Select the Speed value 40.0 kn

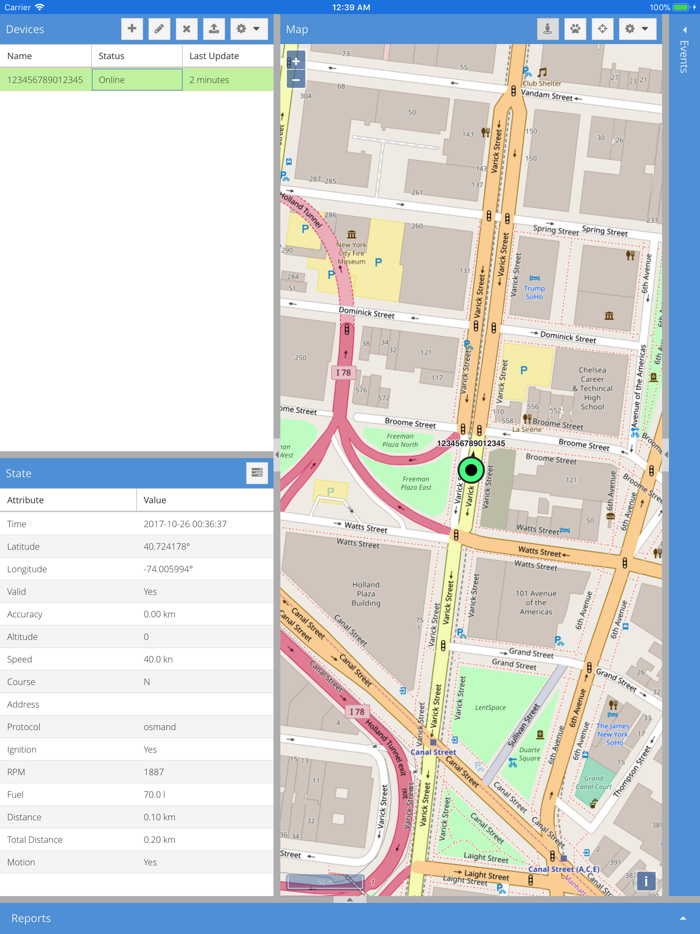[157, 659]
